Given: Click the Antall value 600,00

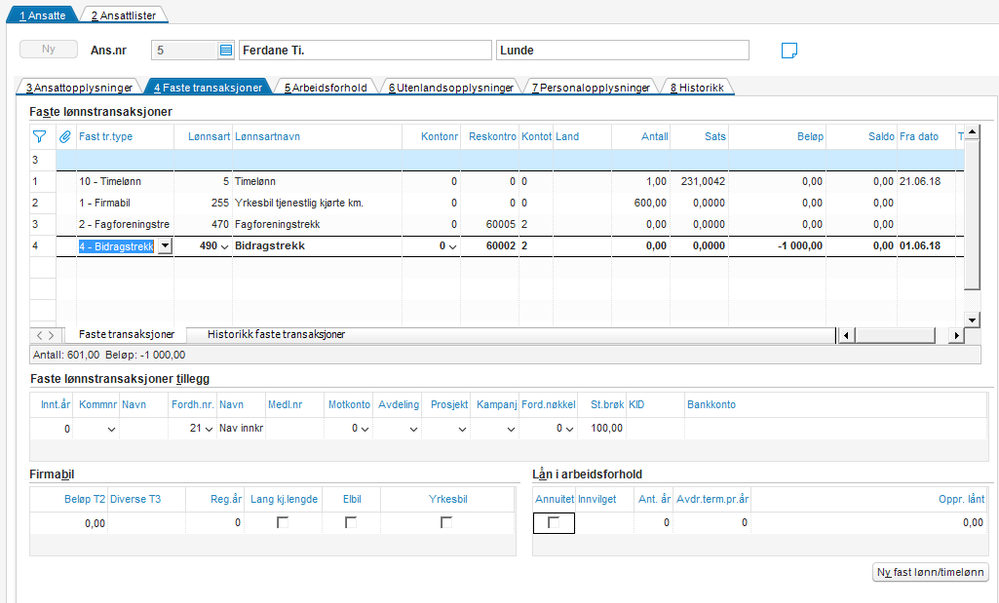Looking at the screenshot, I should 650,203.
